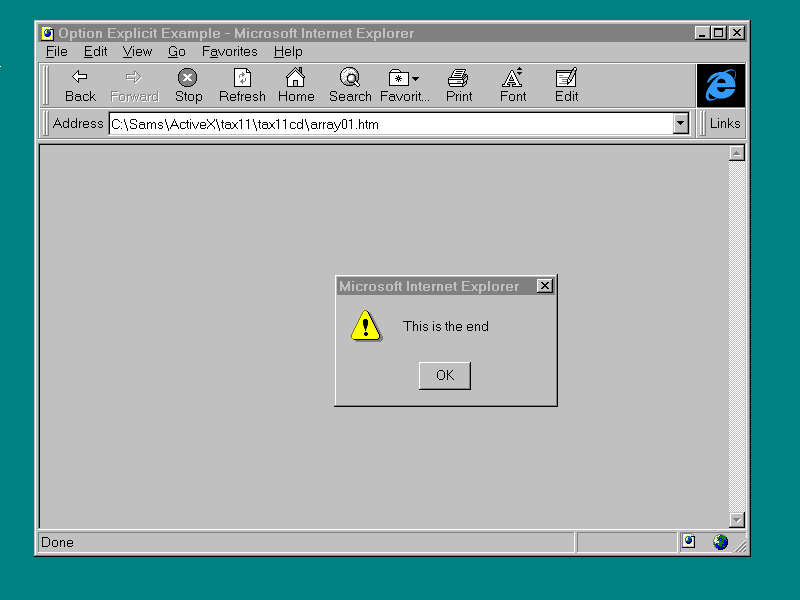Image resolution: width=800 pixels, height=600 pixels.
Task: Click the Edit toolbar icon
Action: (567, 78)
